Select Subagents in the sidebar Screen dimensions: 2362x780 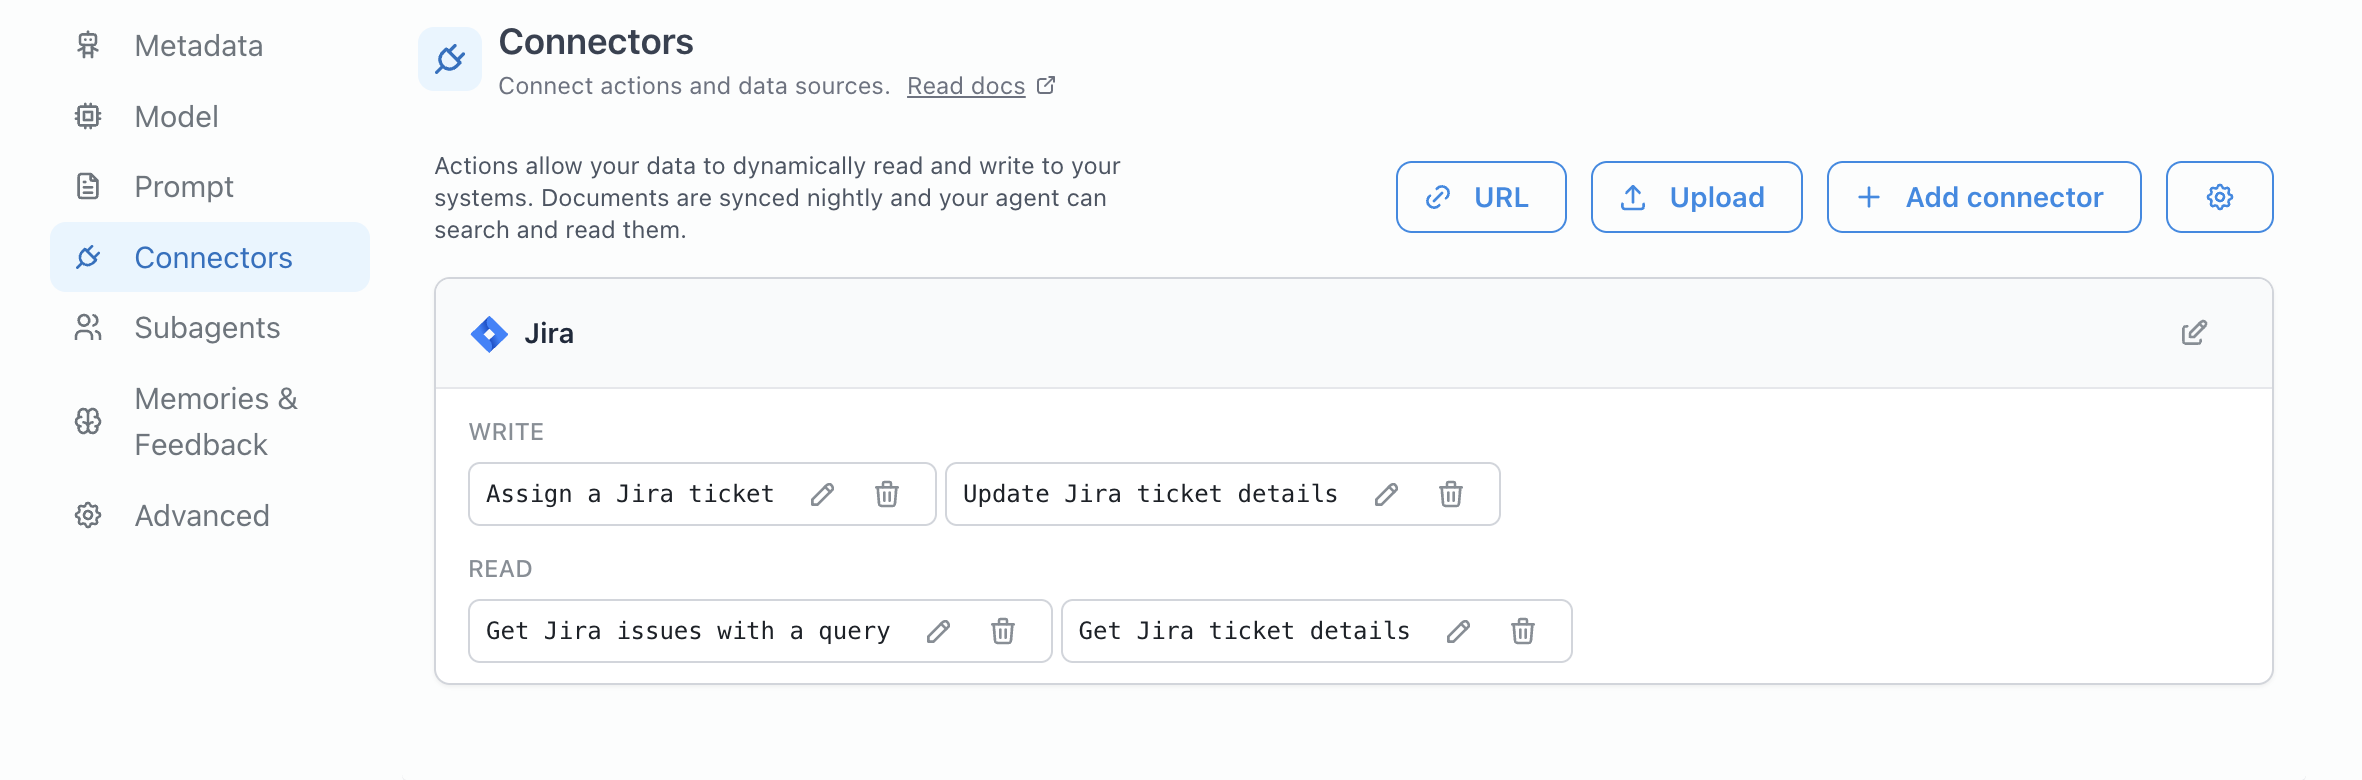click(207, 328)
